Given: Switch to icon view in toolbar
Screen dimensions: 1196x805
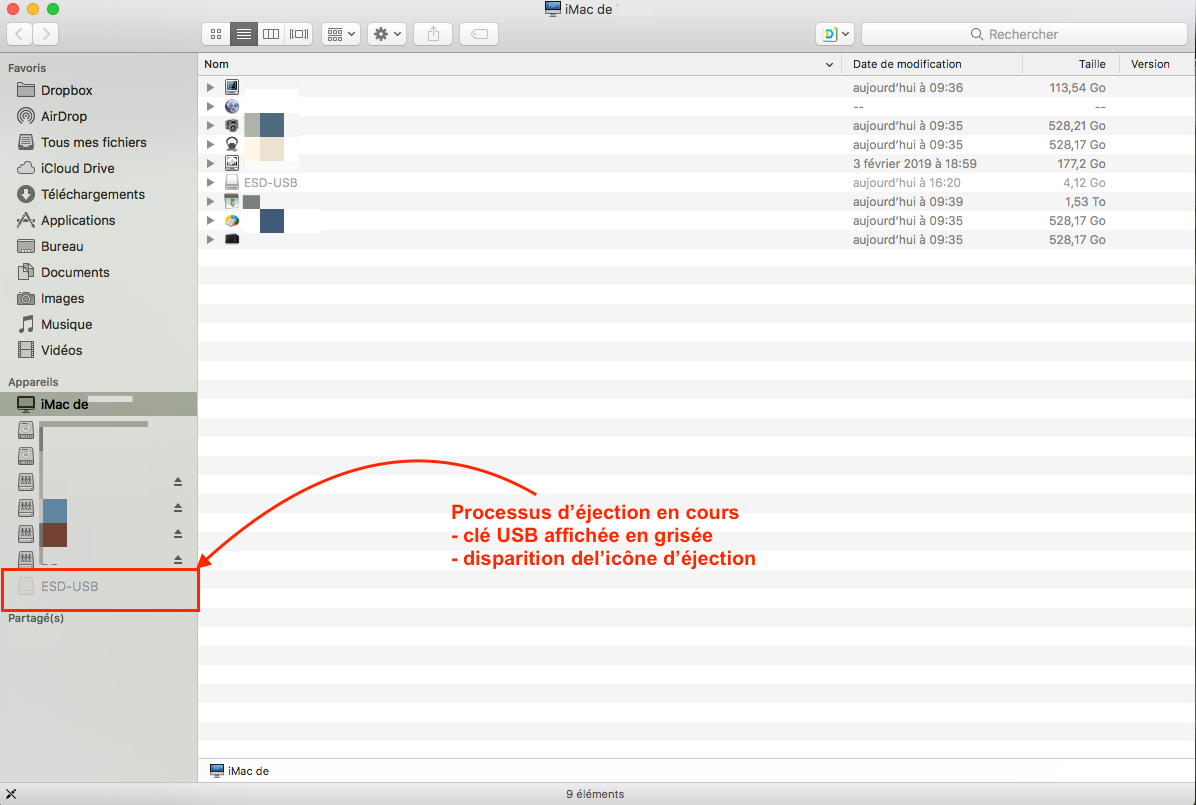Looking at the screenshot, I should pos(215,34).
